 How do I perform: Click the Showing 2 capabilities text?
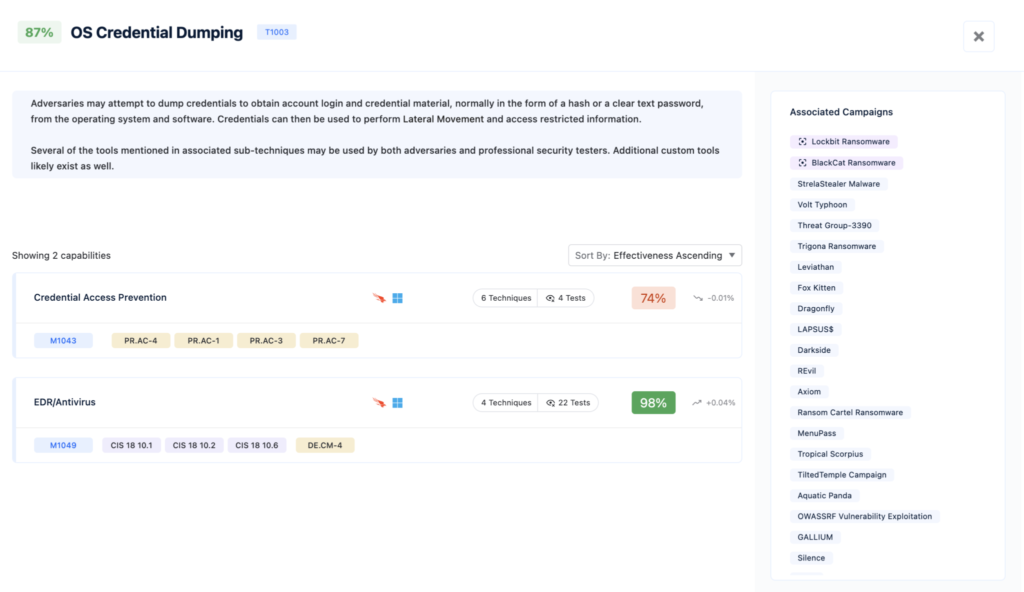click(61, 255)
